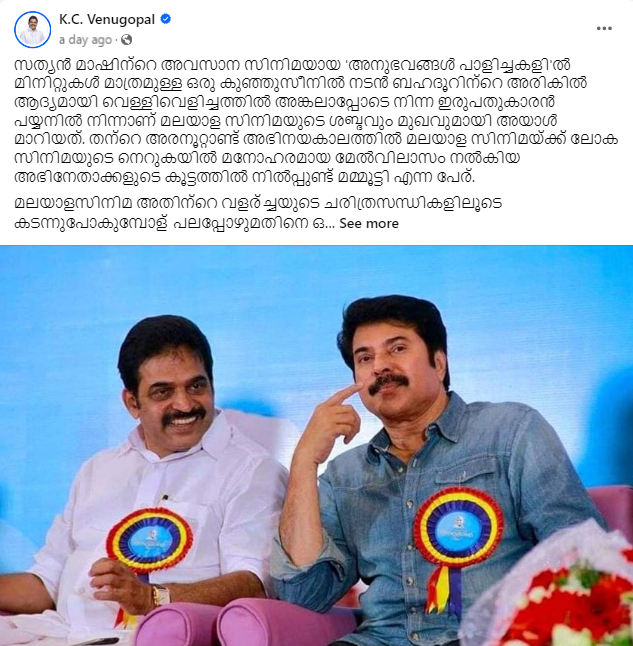Click the gold wristwatch in the photo
633x646 pixels.
coord(161,595)
